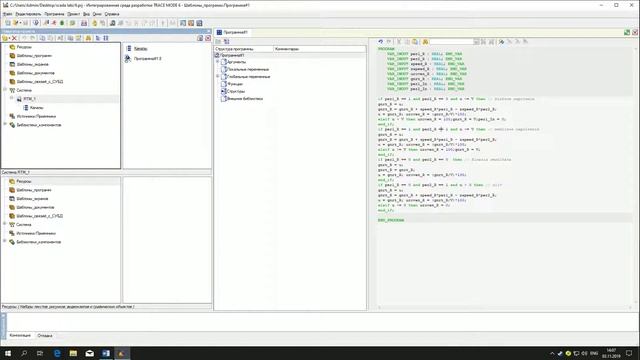Select Ресурсы in upper navigator tree
The height and width of the screenshot is (360, 640).
(24, 47)
